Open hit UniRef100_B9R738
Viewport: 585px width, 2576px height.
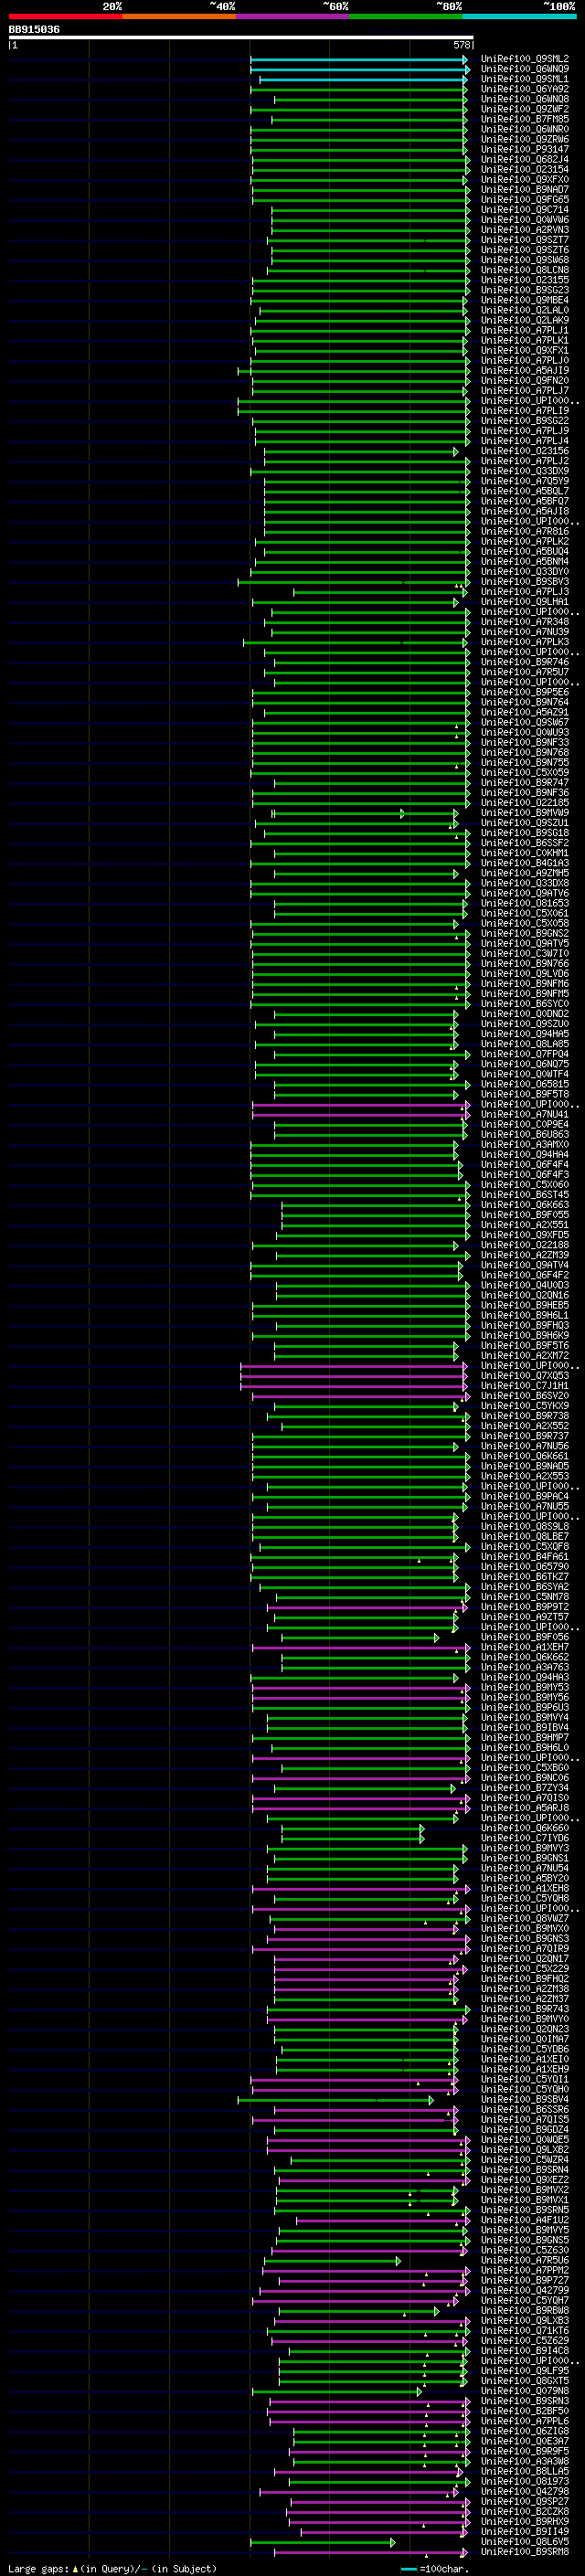click(524, 1416)
